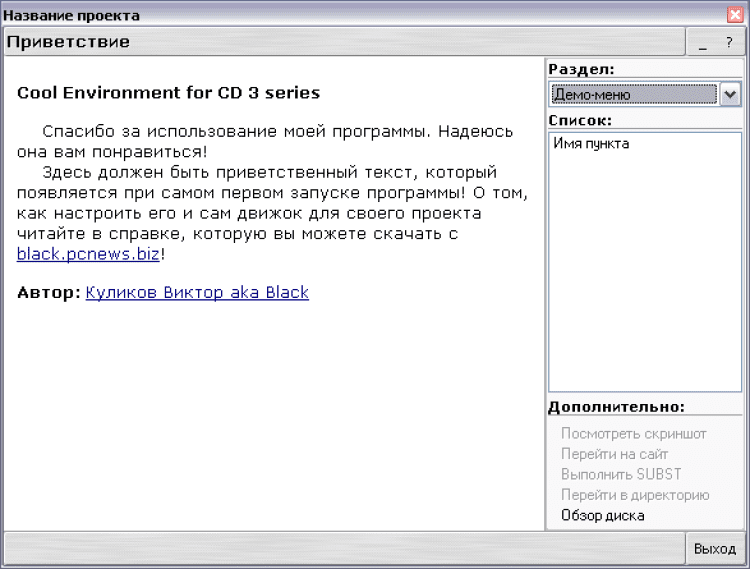Click empty space in the Список list box
Viewport: 750px width, 569px height.
(x=644, y=280)
